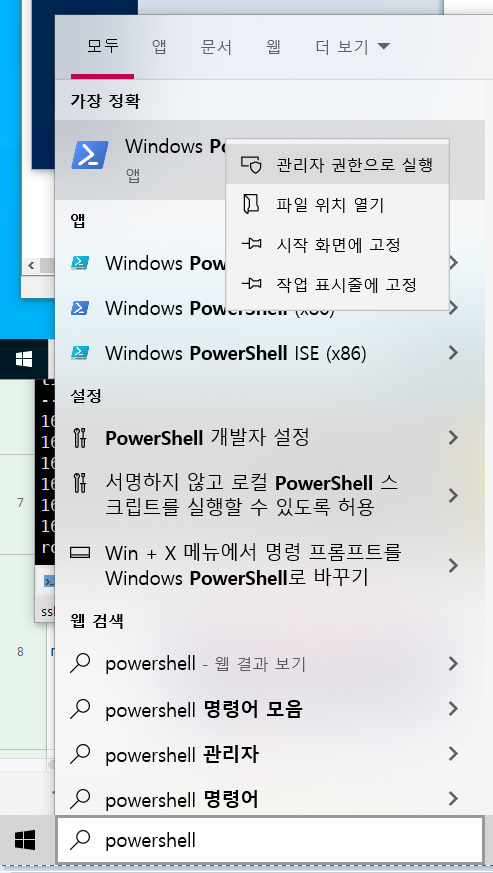The image size is (493, 873).
Task: Switch to the 문서 tab
Action: coord(216,47)
